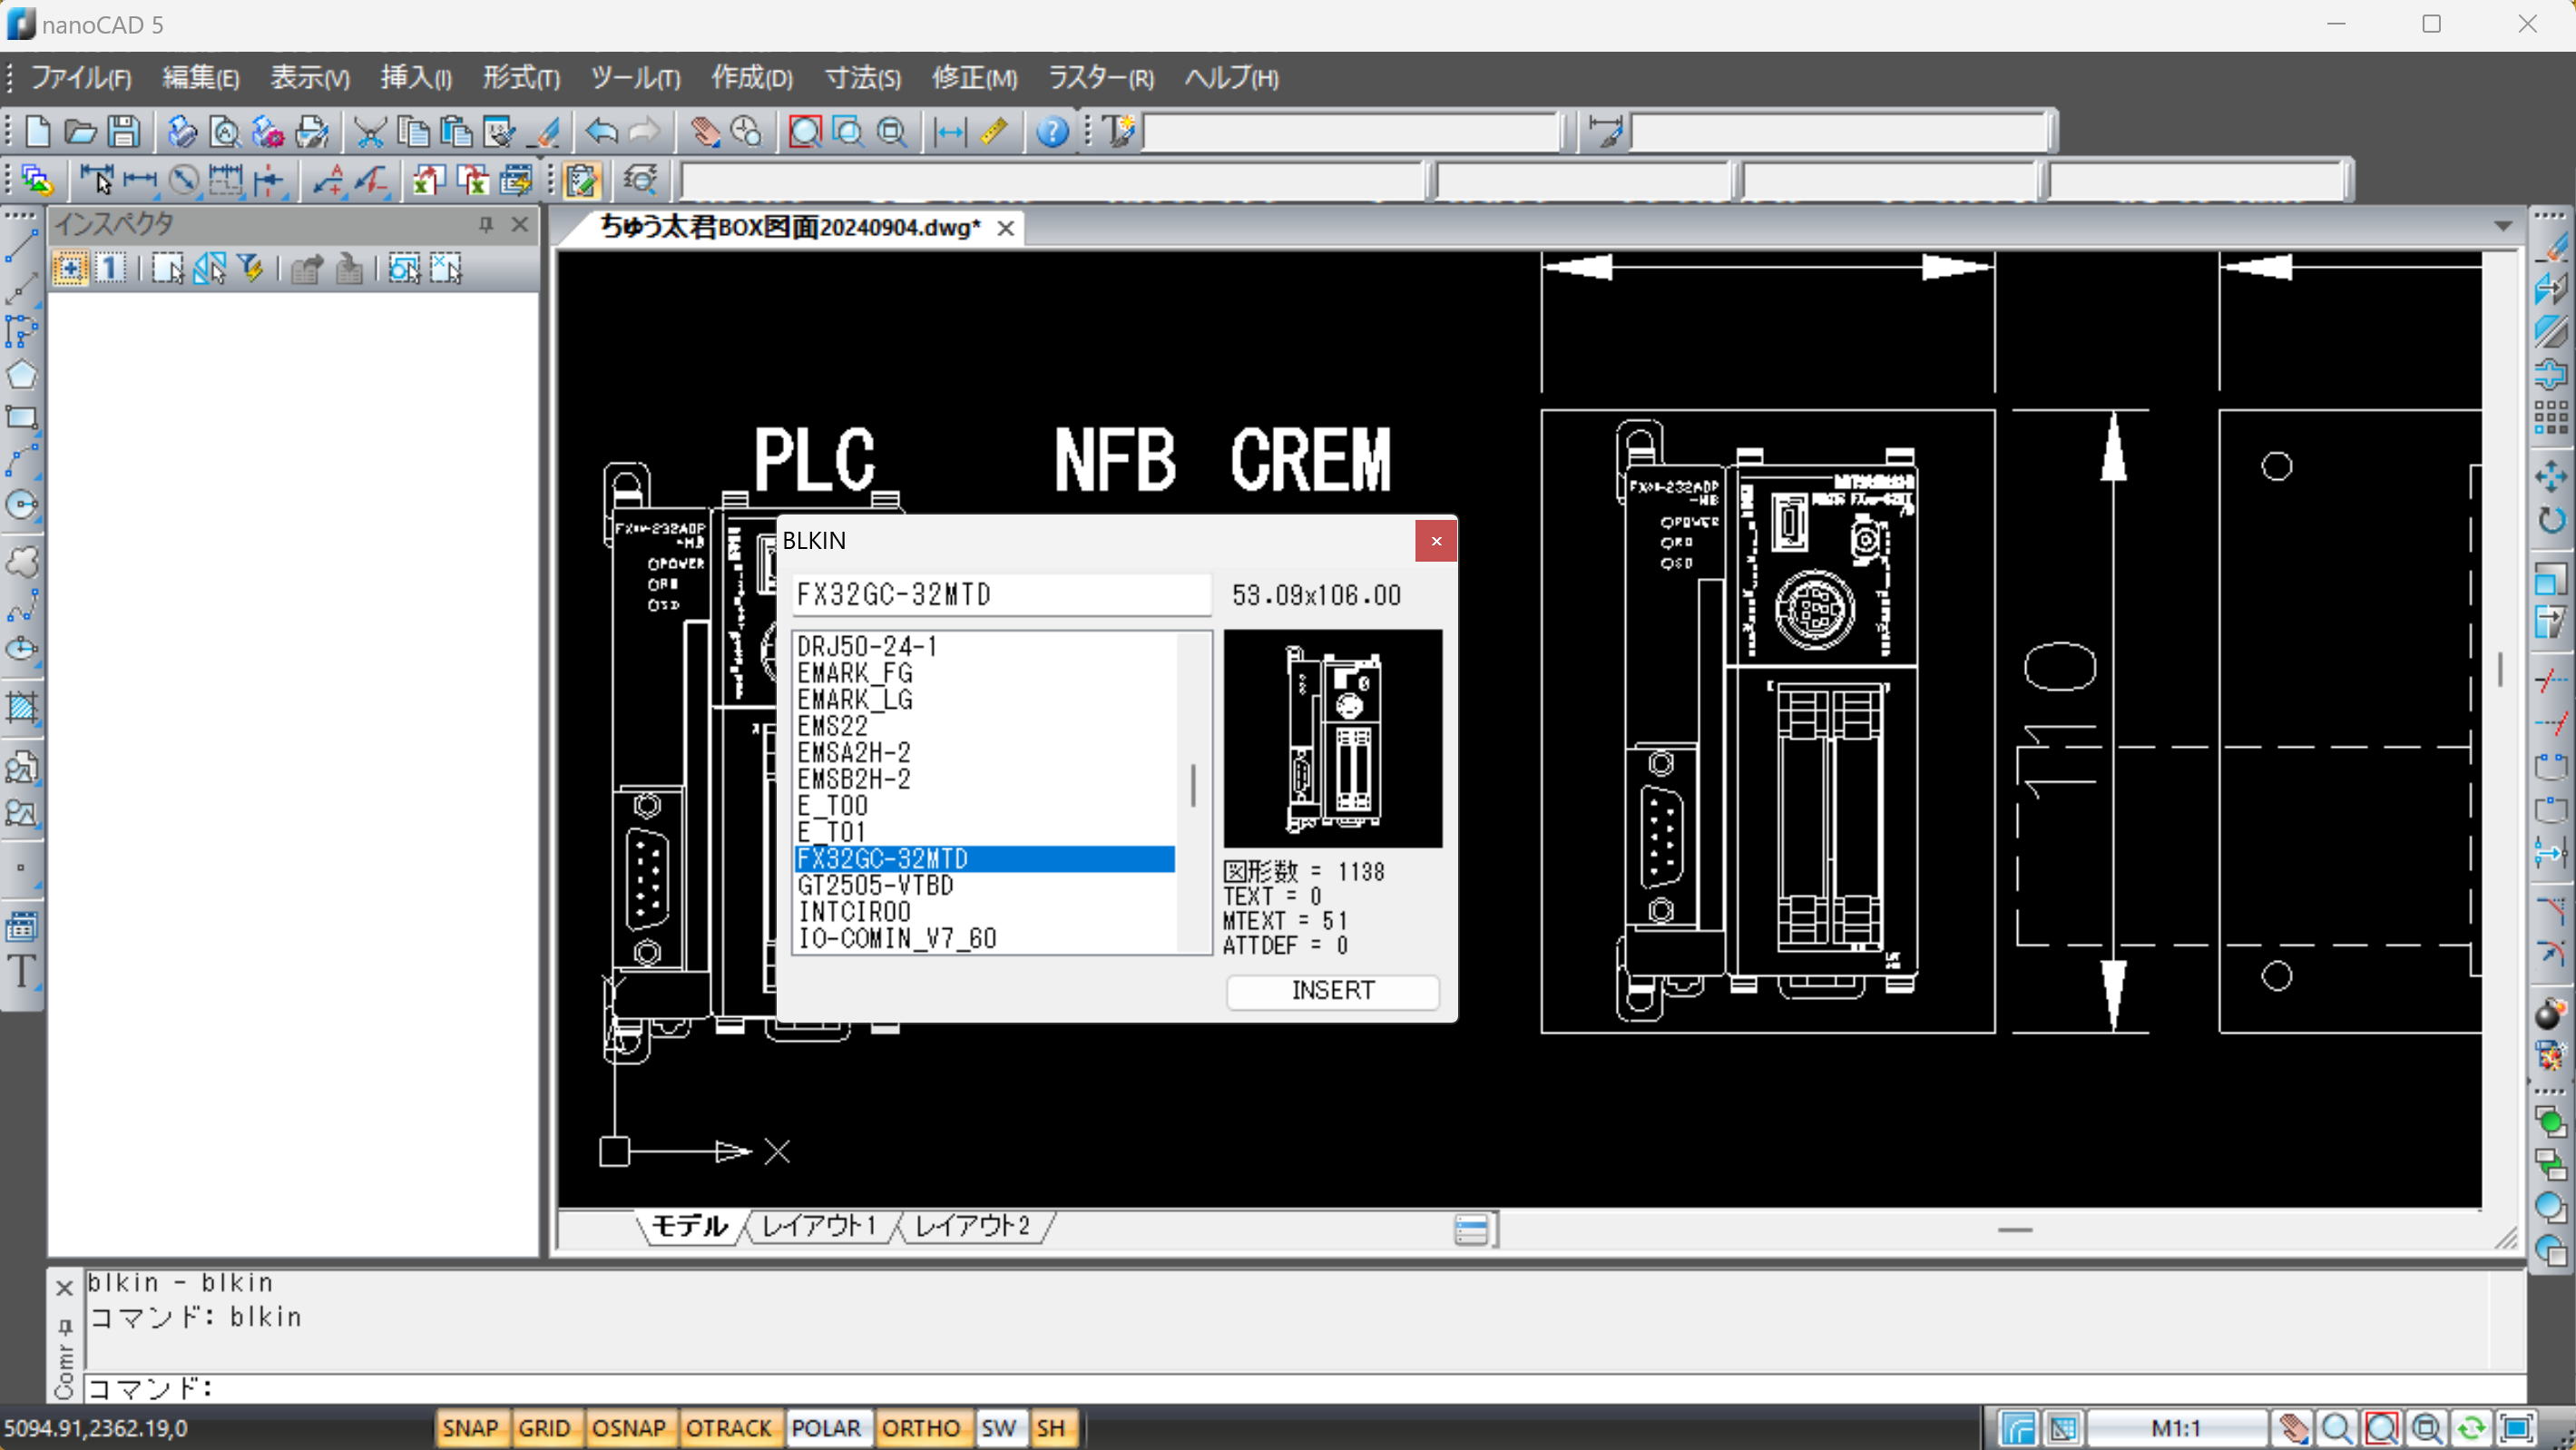Click the BLKIN block list scrollbar thumb
The image size is (2576, 1450).
click(x=1193, y=786)
